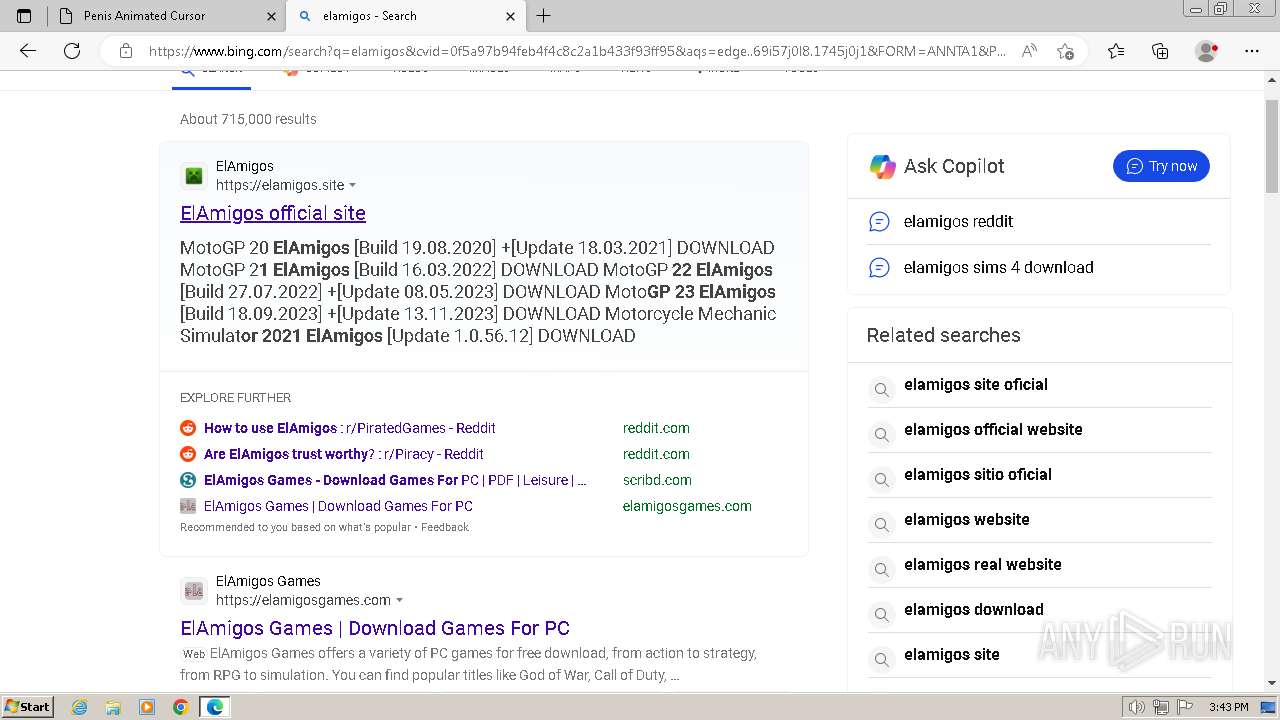Click the Feedback link under recommendations

tap(445, 527)
